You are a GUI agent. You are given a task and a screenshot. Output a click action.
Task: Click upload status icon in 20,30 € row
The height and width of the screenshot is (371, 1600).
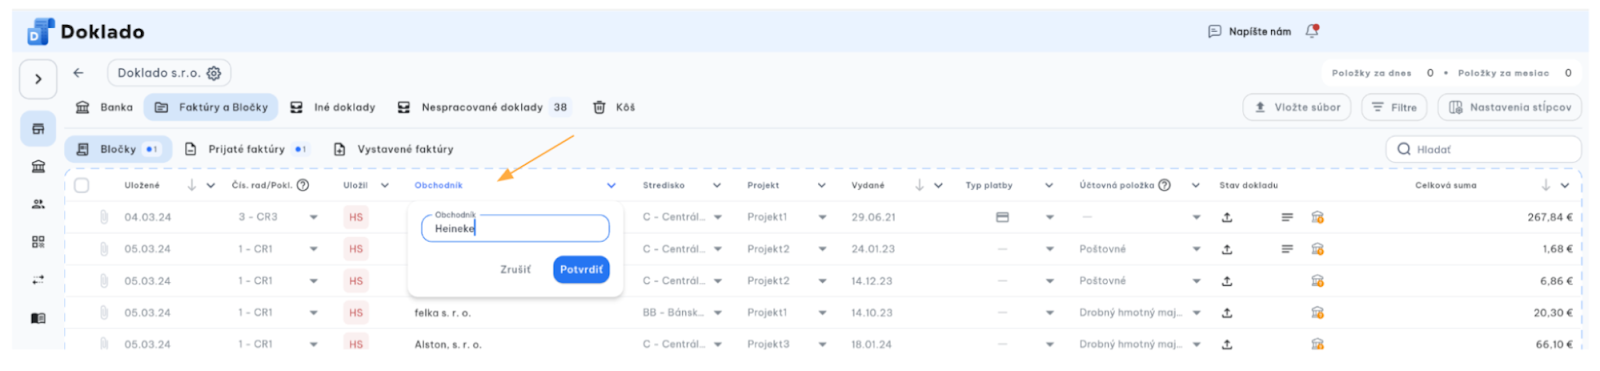[x=1227, y=313]
